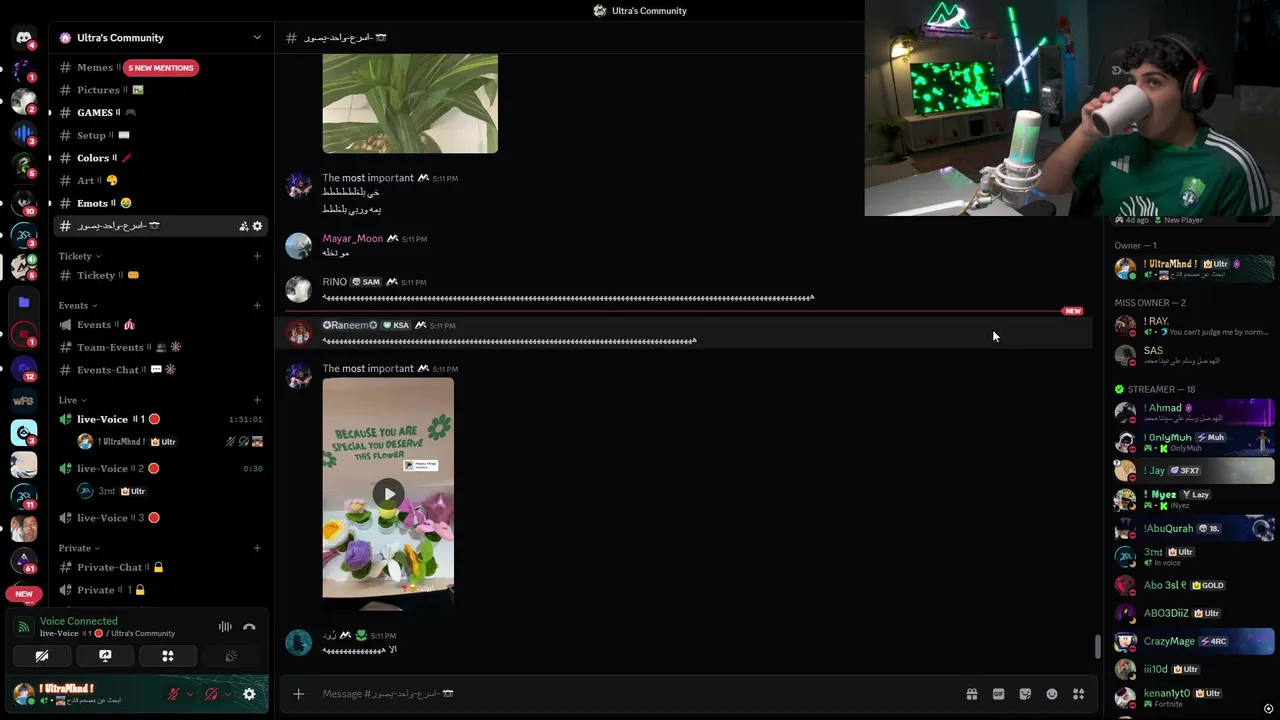Send a gift from message bar
Screen dimensions: 1280x720
971,694
